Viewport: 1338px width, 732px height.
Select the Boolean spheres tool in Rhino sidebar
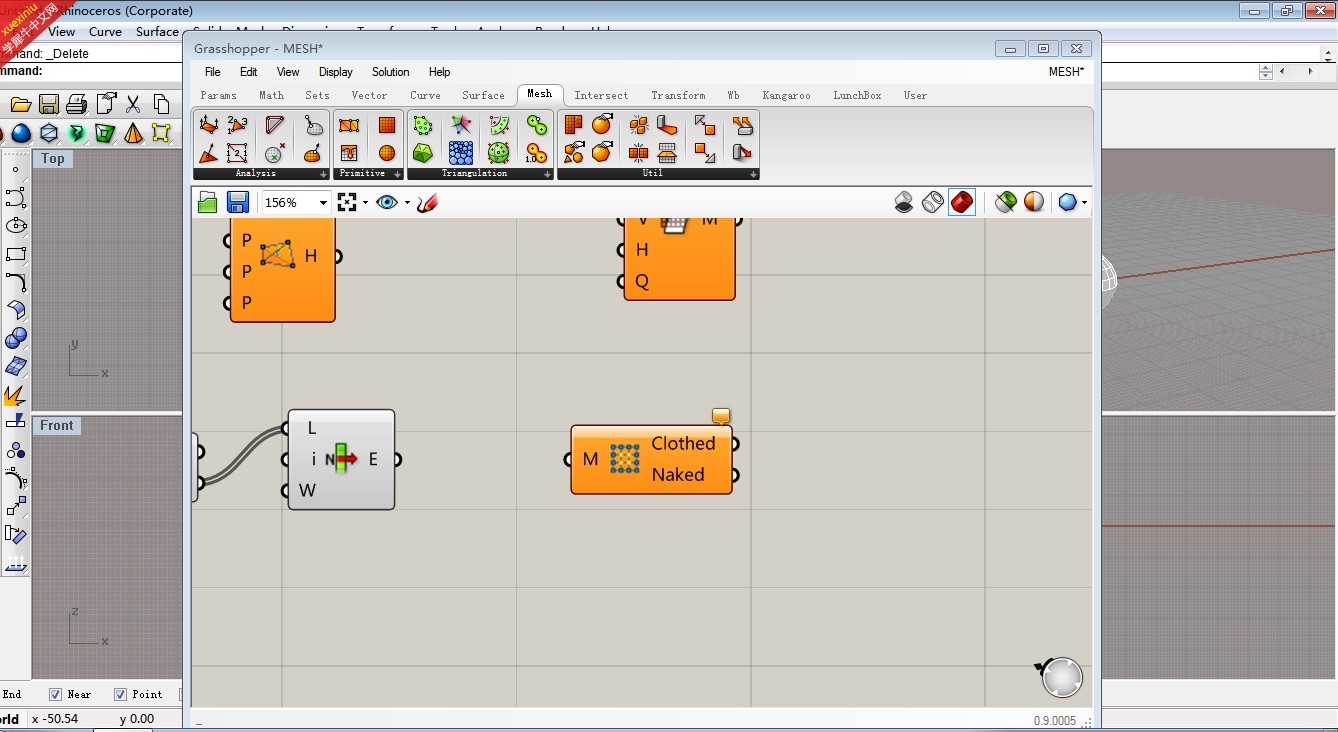click(16, 338)
